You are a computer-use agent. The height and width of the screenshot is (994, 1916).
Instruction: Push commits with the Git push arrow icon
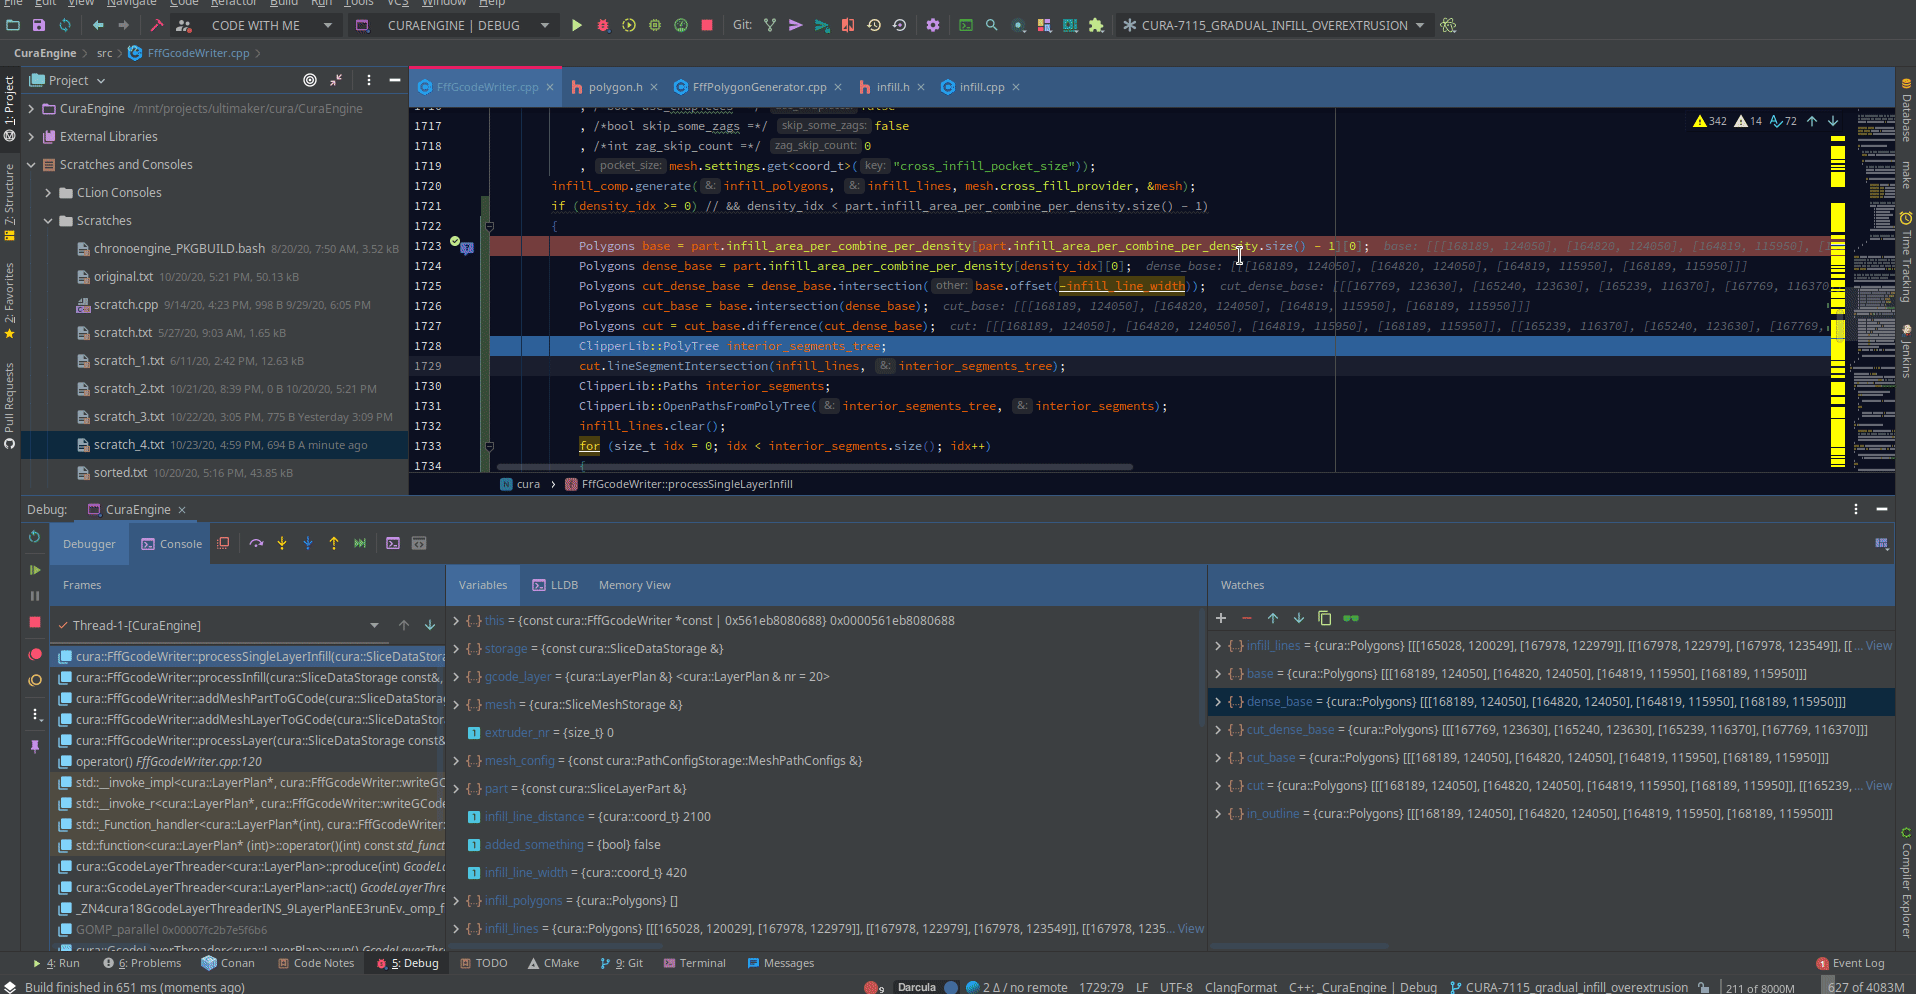tap(796, 25)
